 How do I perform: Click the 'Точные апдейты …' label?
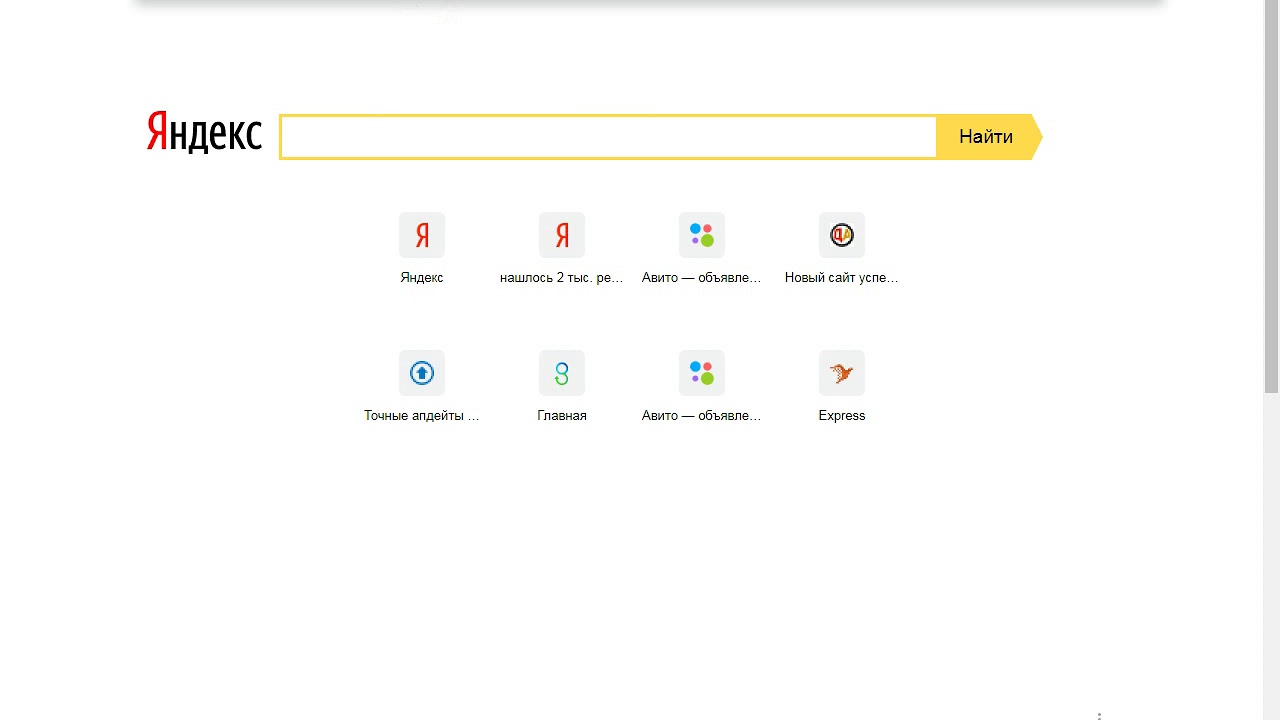(422, 416)
